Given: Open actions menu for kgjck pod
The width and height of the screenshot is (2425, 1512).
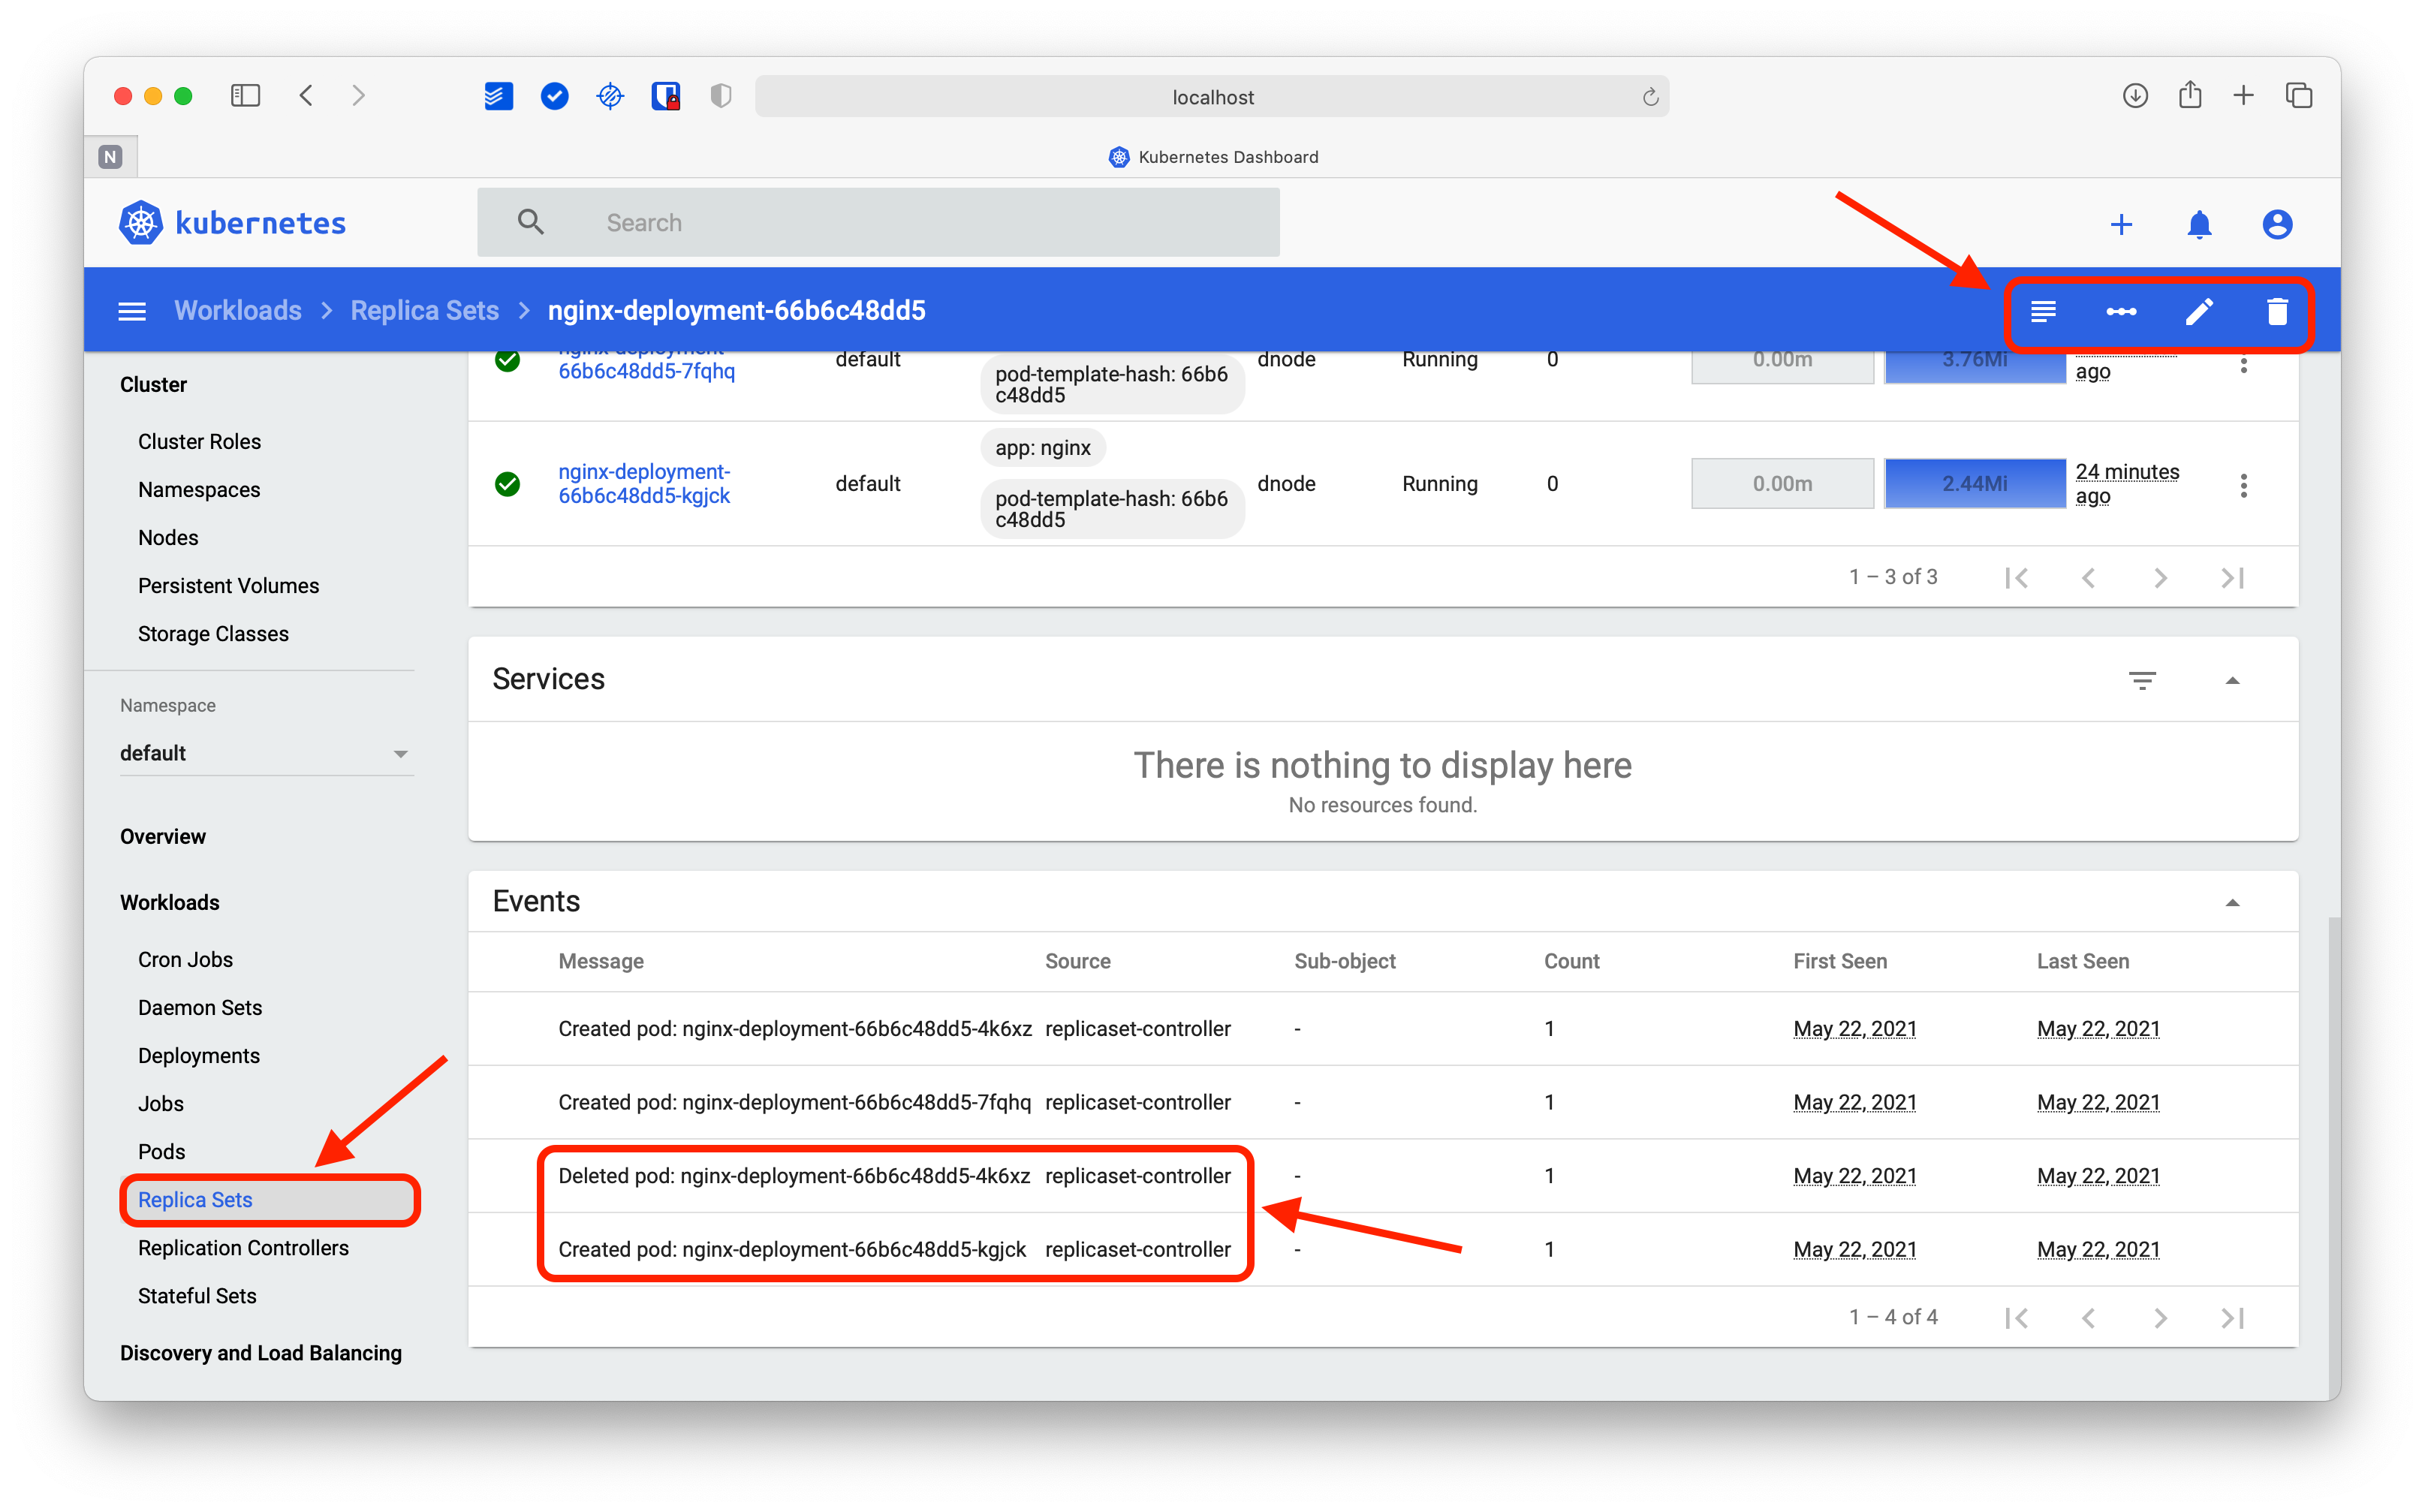Looking at the screenshot, I should (x=2243, y=485).
